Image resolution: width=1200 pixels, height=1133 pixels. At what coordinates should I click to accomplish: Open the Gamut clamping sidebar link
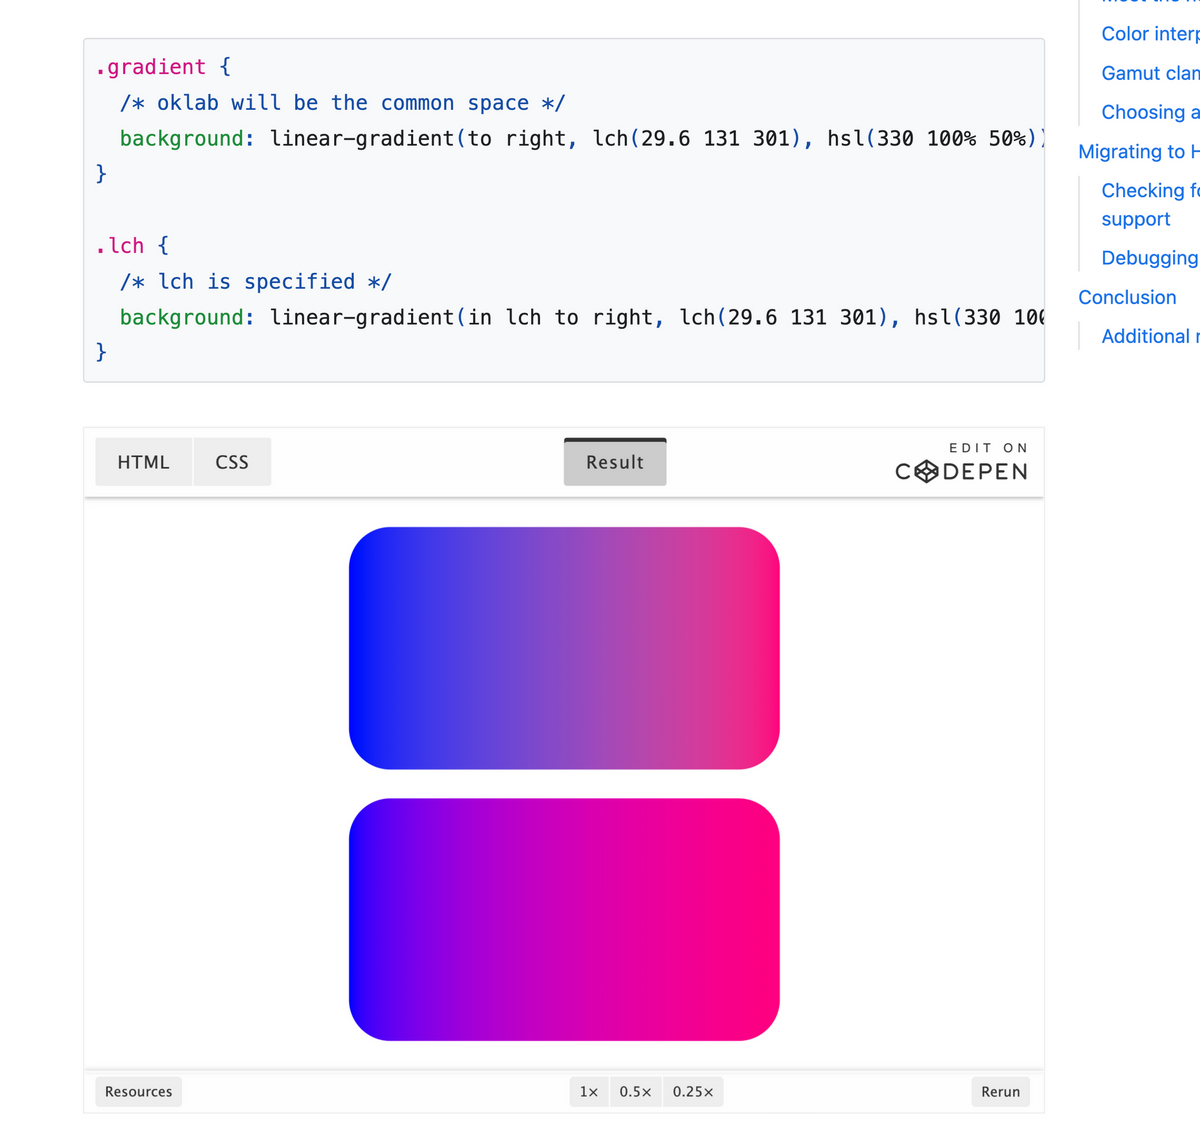(1150, 73)
